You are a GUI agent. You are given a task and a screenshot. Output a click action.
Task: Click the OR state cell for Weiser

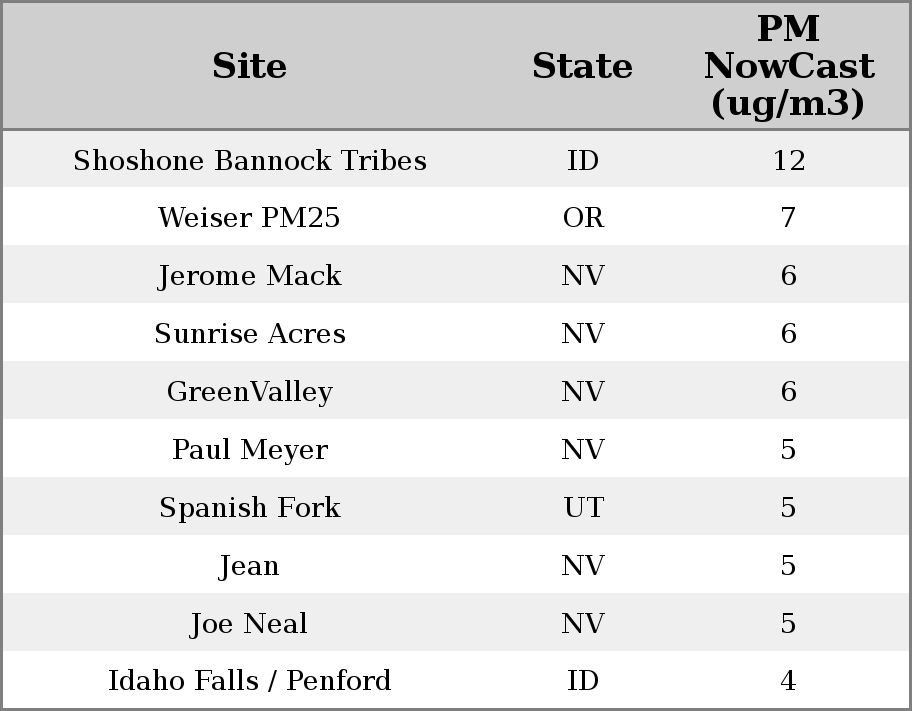(582, 218)
